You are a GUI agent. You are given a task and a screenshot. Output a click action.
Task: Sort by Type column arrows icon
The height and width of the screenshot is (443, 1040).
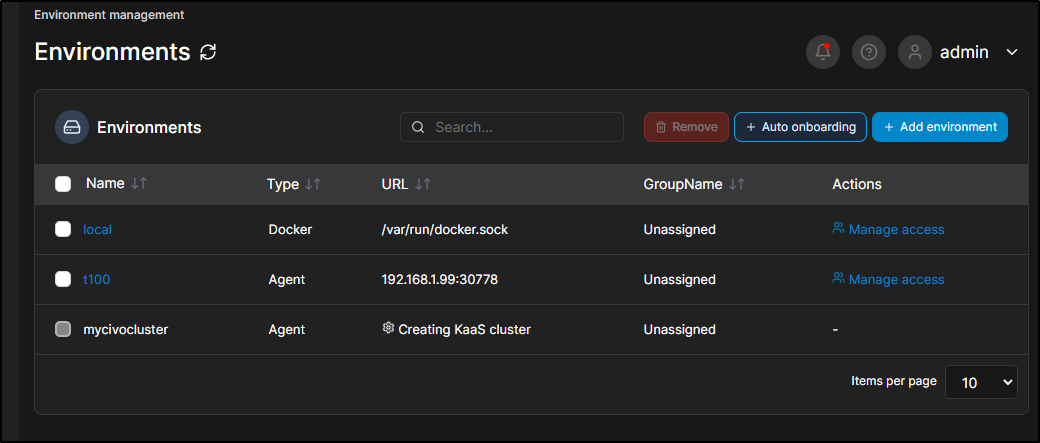(313, 184)
